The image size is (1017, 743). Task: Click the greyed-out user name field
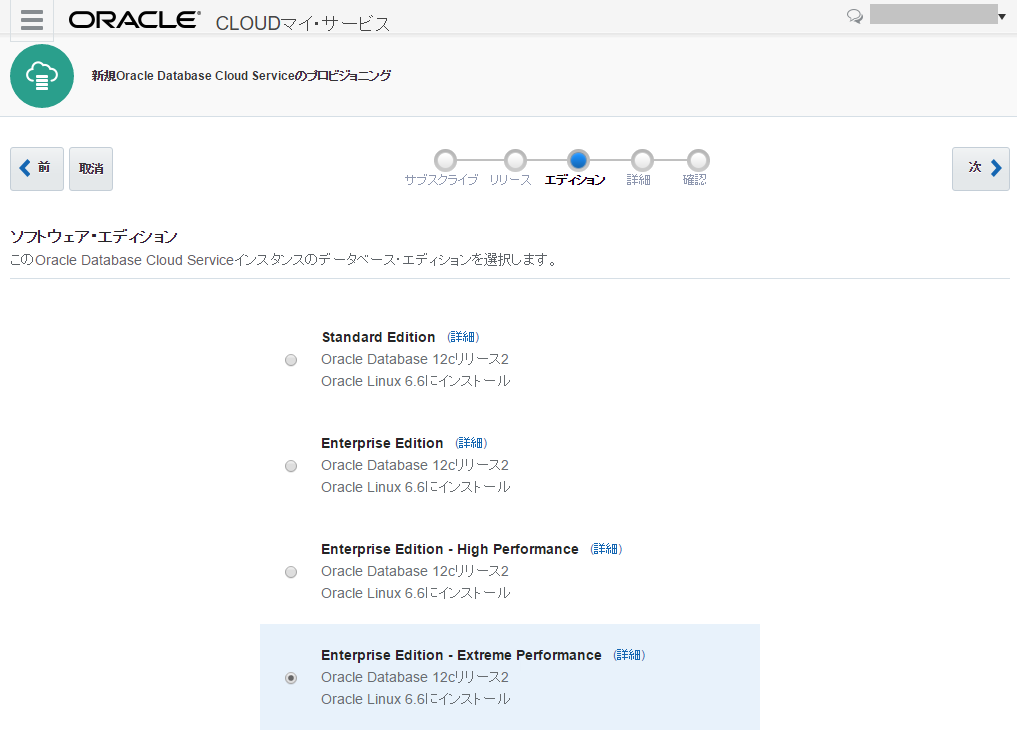pos(933,14)
